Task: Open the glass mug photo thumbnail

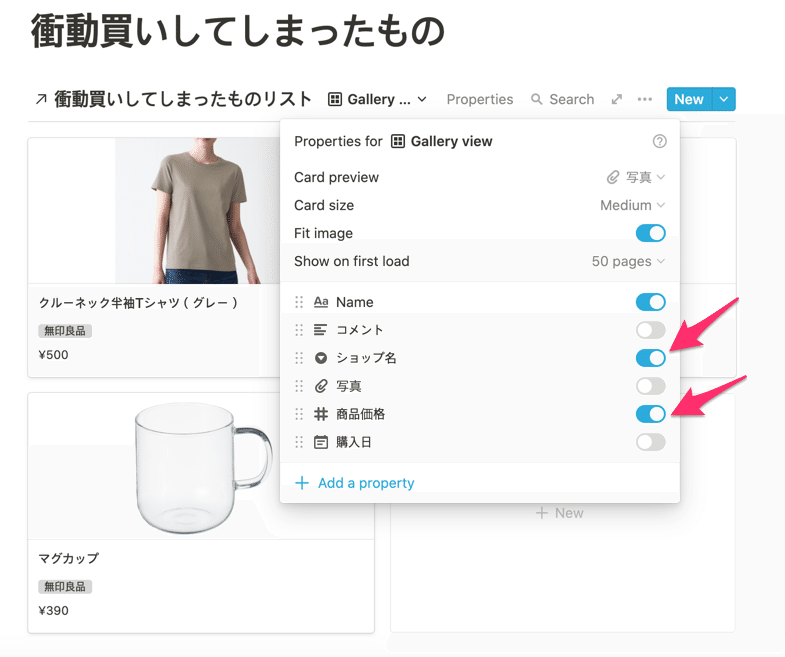Action: tap(201, 466)
